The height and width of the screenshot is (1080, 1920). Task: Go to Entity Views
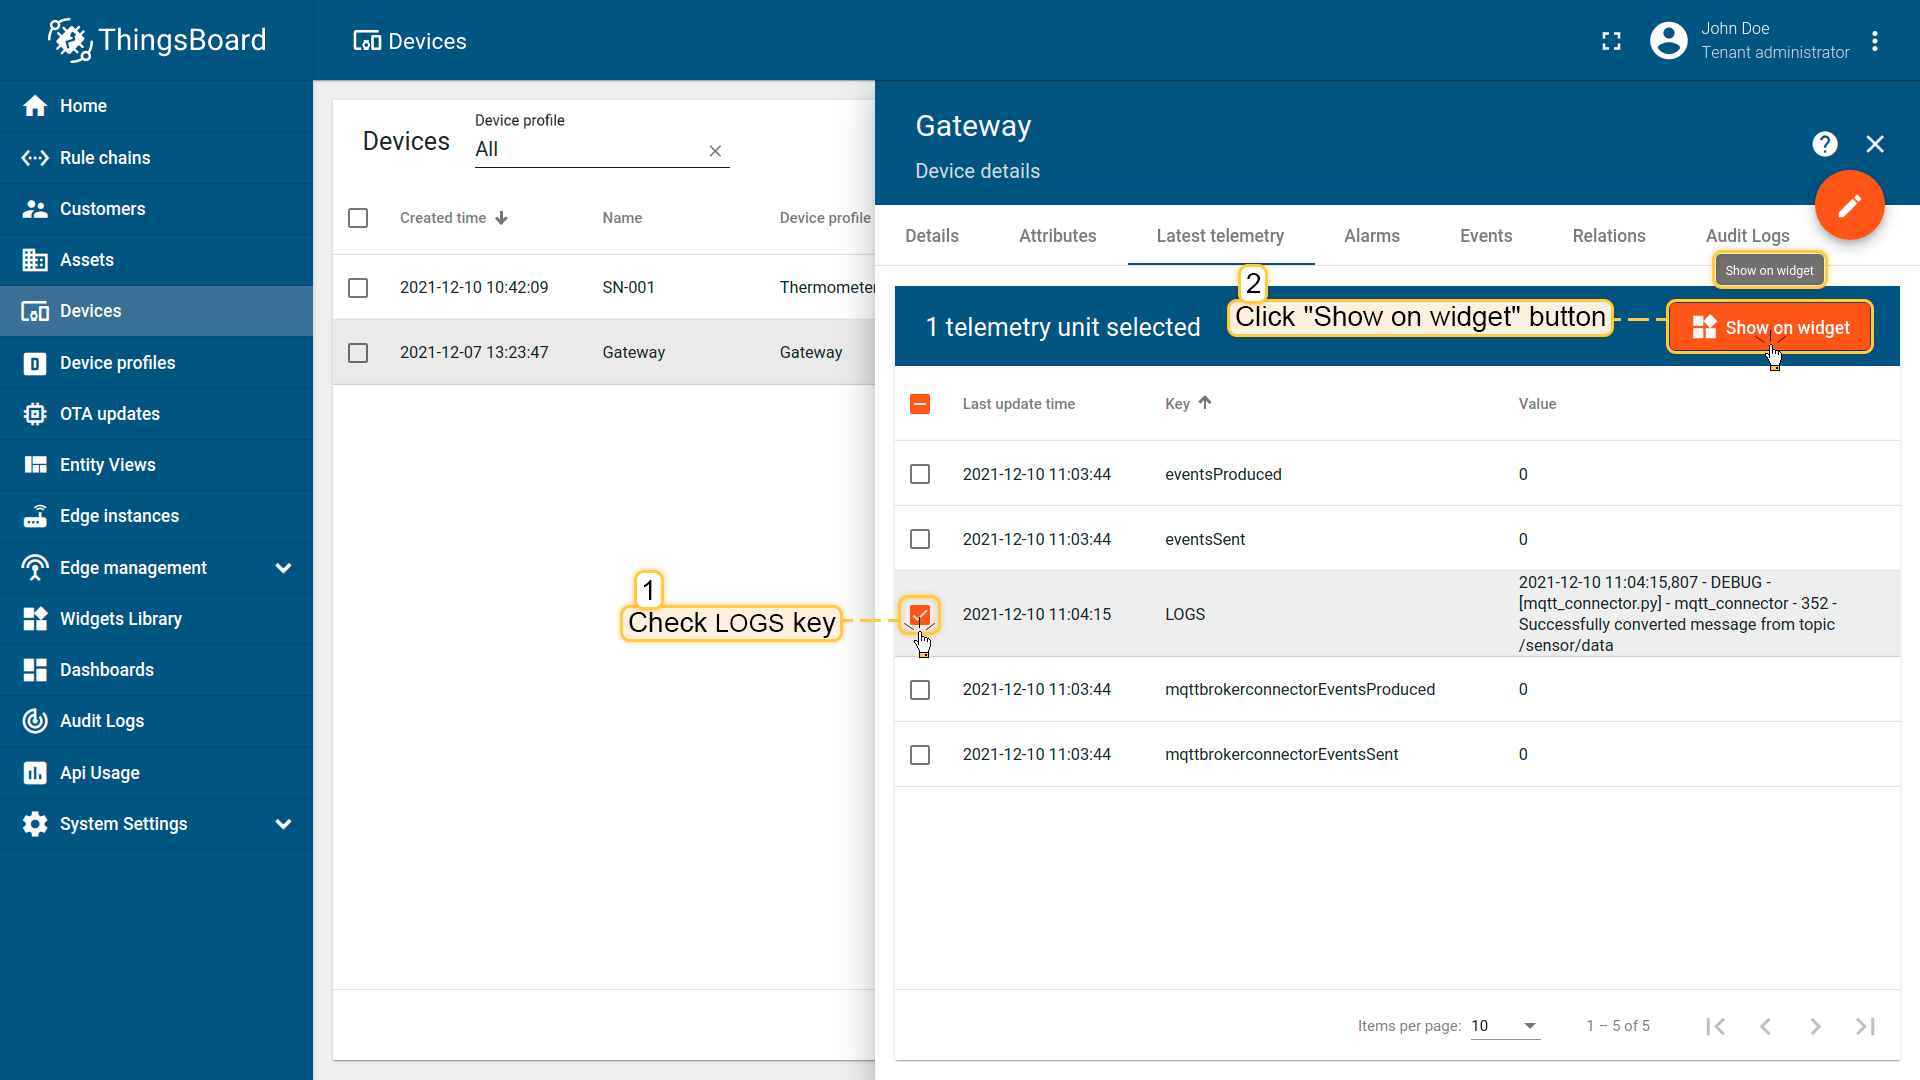[x=156, y=465]
